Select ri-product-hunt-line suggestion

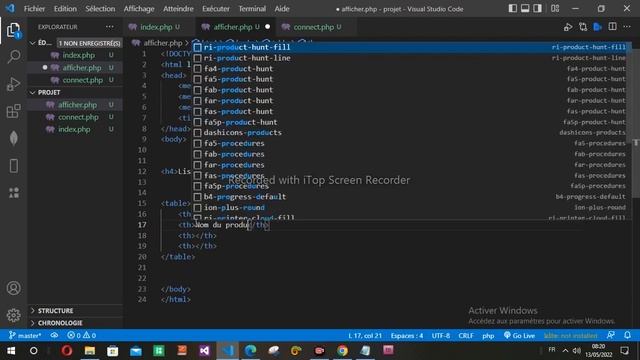coord(410,58)
